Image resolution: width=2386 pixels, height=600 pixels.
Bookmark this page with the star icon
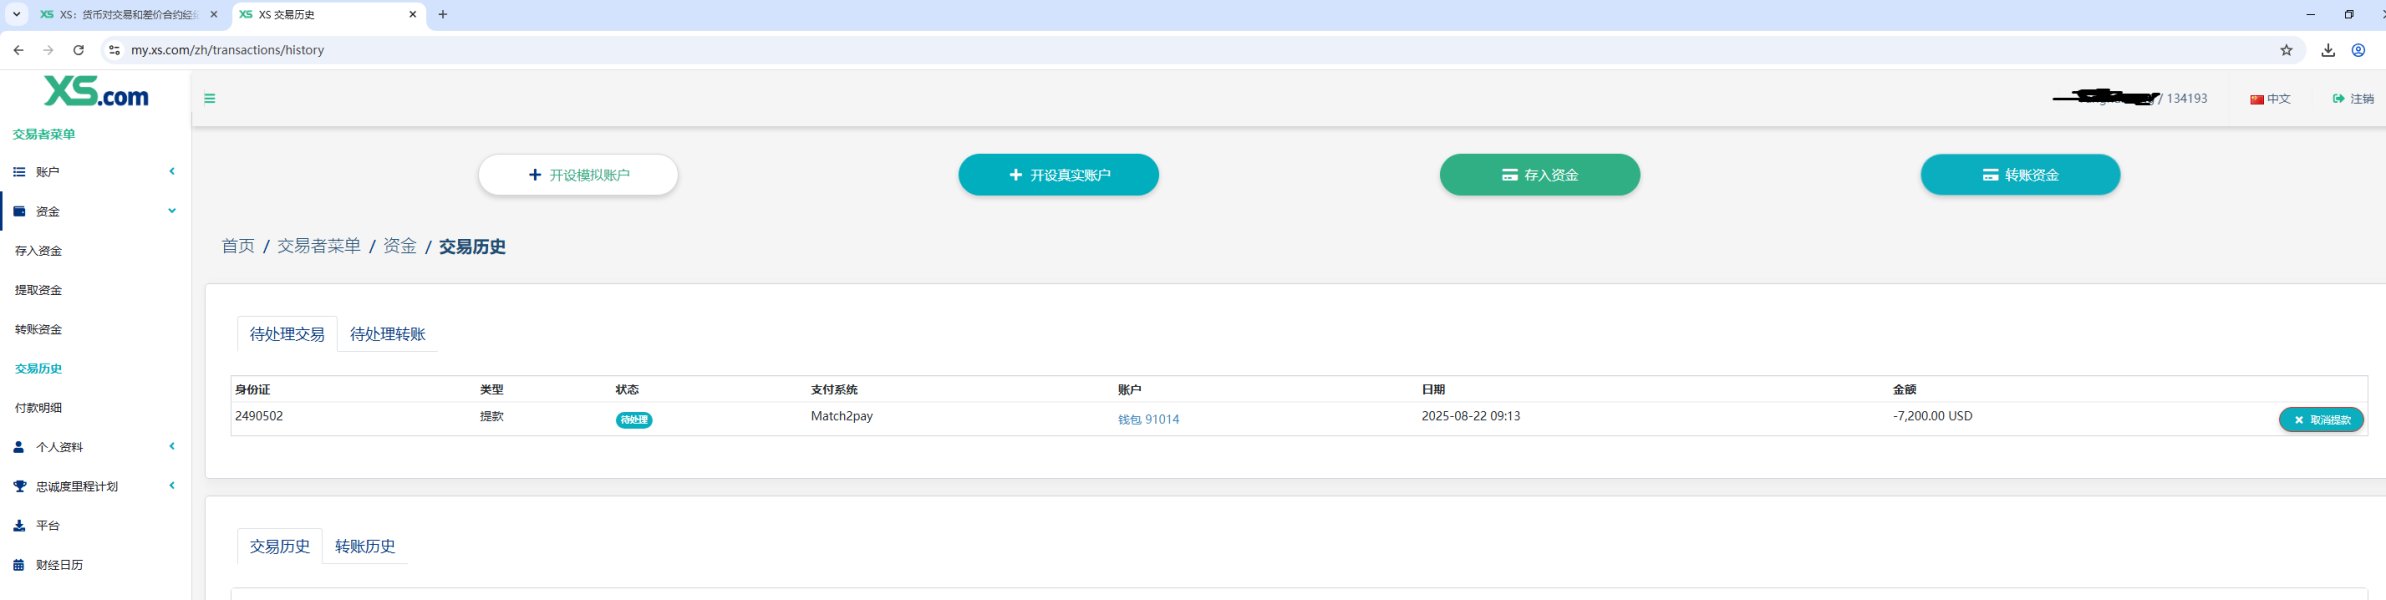coord(2286,50)
